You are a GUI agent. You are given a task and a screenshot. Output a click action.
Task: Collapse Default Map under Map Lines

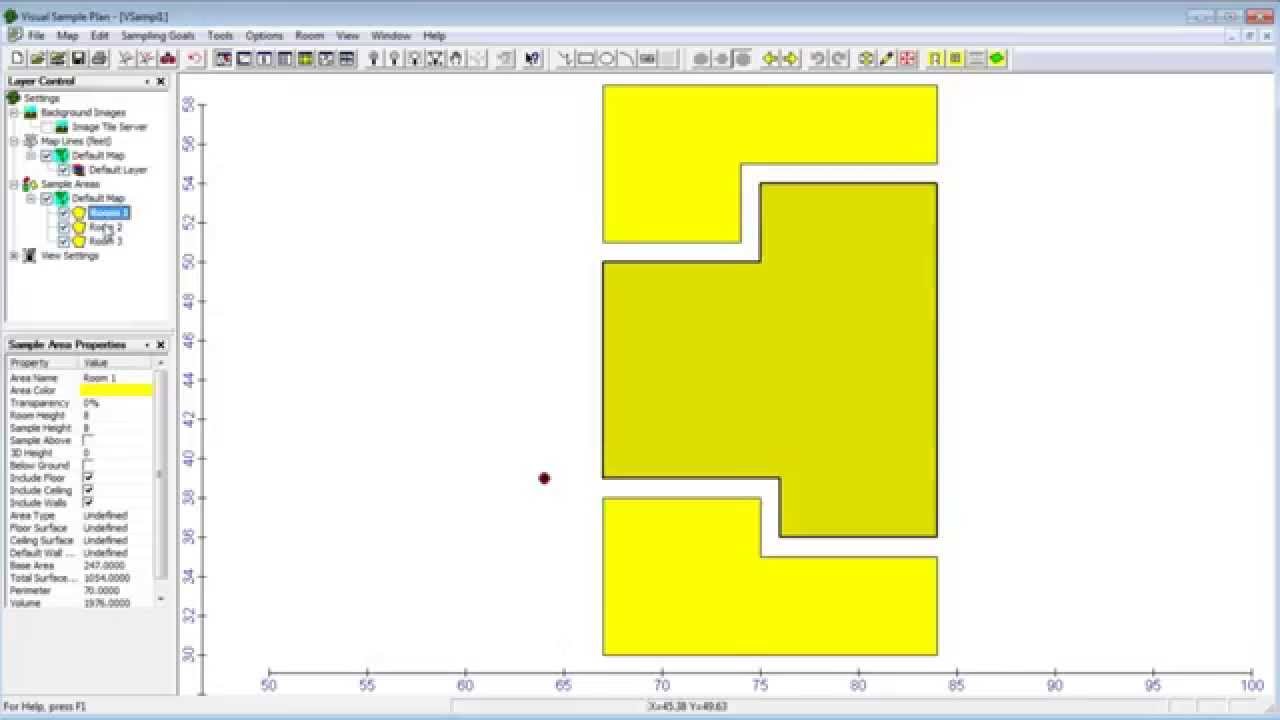[31, 156]
